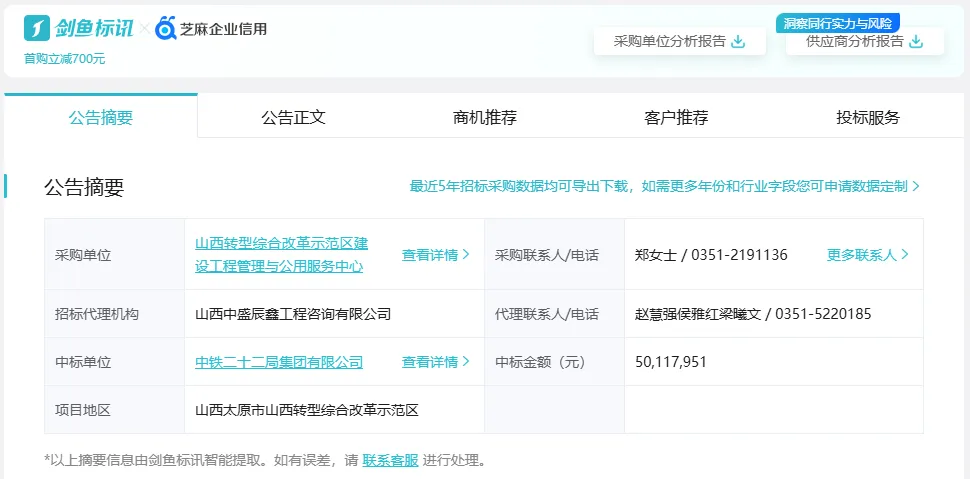Image resolution: width=970 pixels, height=479 pixels.
Task: Select the 客户推荐 tab
Action: point(676,117)
